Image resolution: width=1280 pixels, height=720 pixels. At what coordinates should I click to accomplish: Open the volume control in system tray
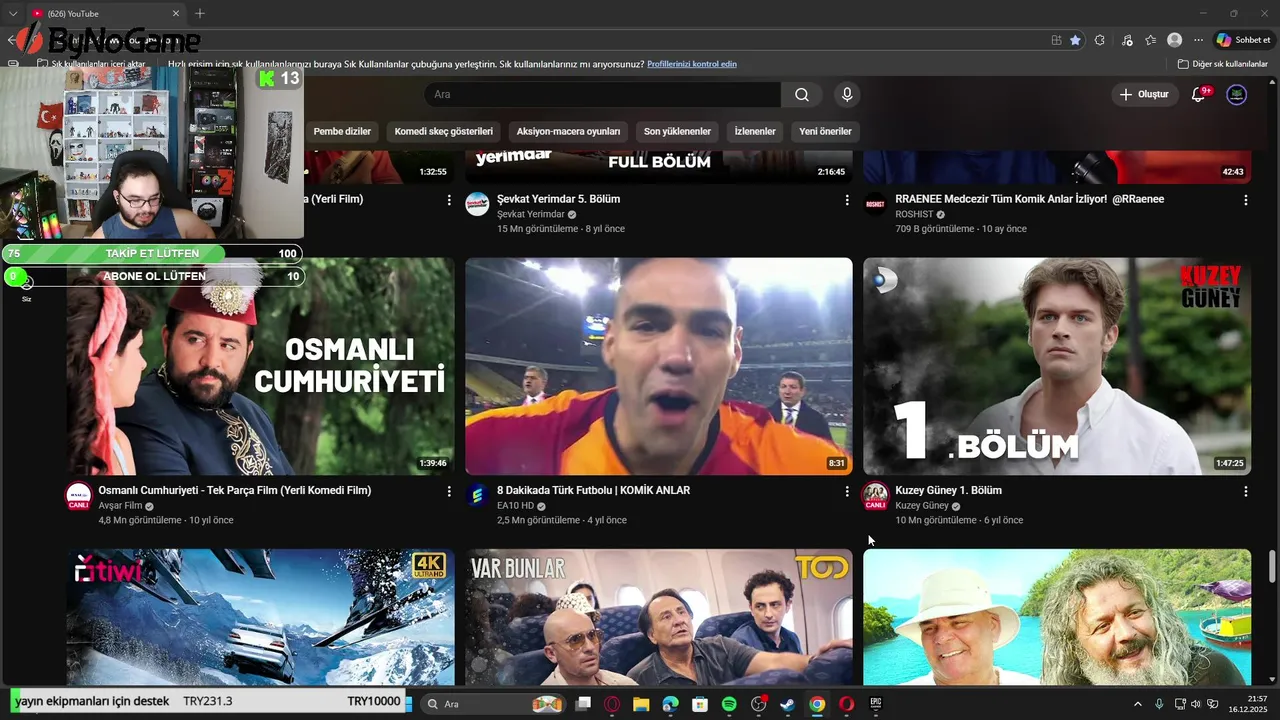1195,704
